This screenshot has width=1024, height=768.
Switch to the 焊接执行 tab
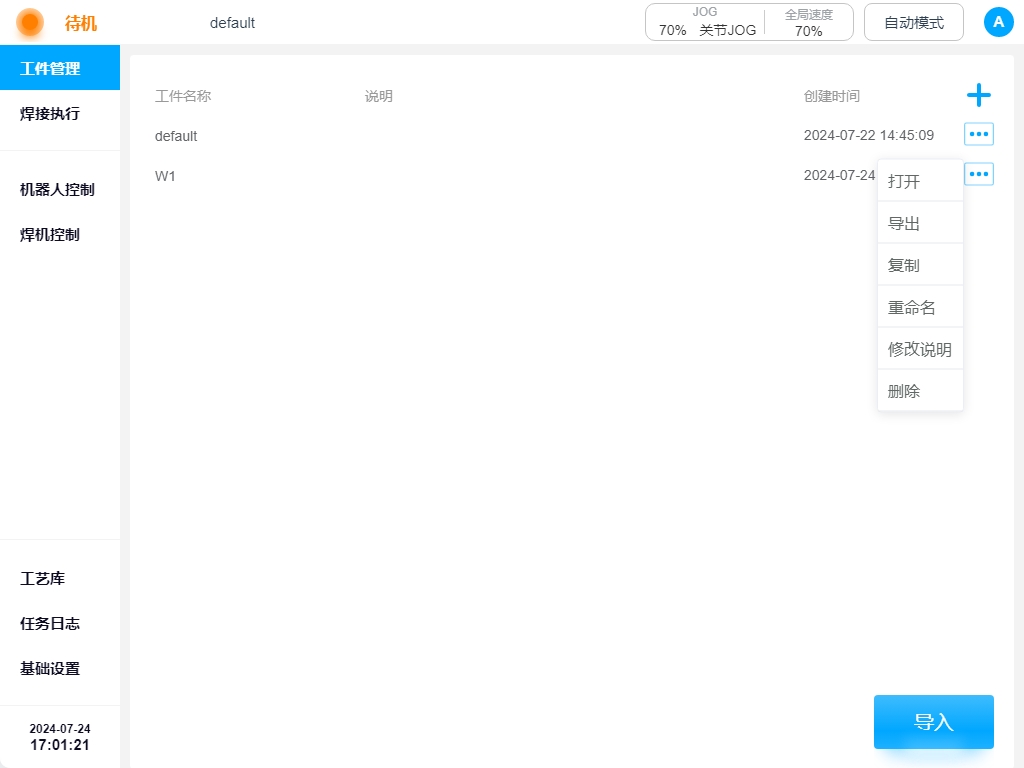[50, 113]
